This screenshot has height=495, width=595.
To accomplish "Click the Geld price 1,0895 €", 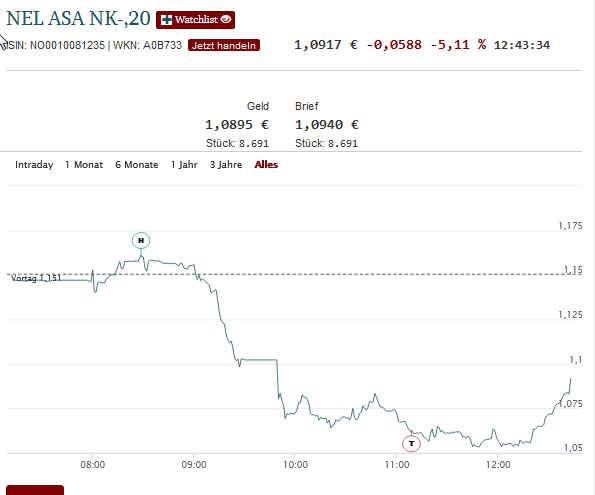I will [x=237, y=125].
